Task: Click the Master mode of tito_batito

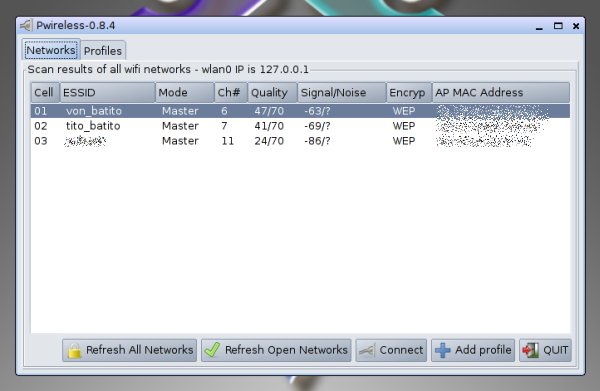Action: coord(180,126)
